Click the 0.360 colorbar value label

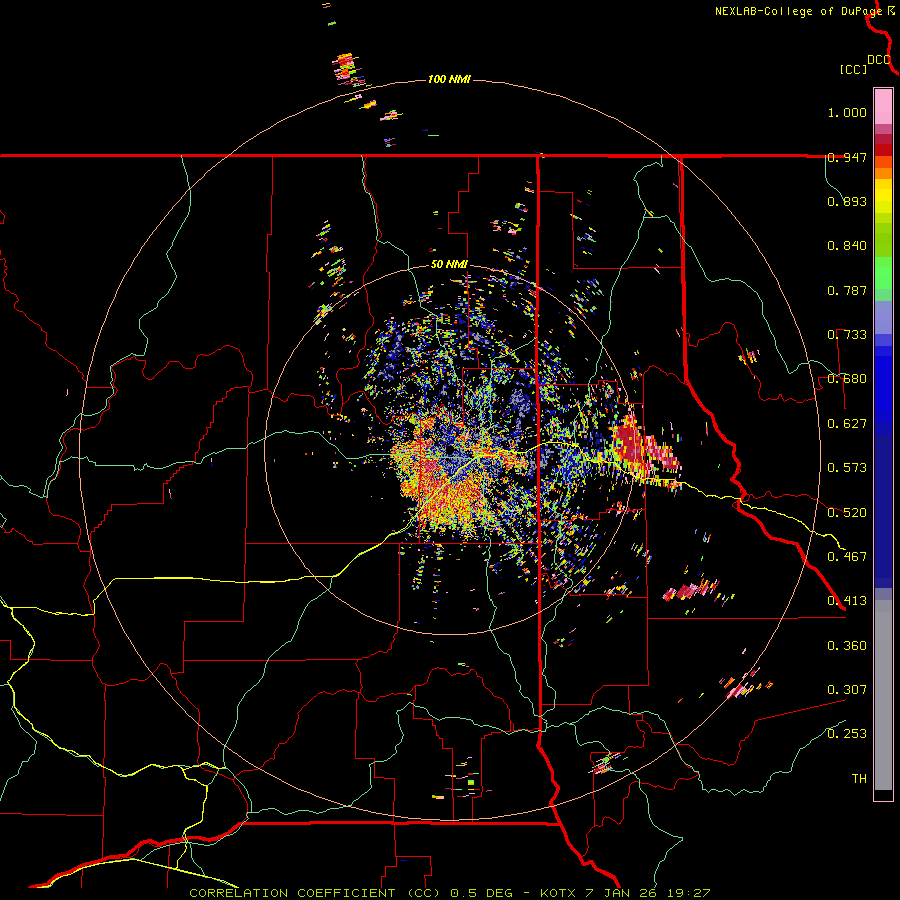847,646
